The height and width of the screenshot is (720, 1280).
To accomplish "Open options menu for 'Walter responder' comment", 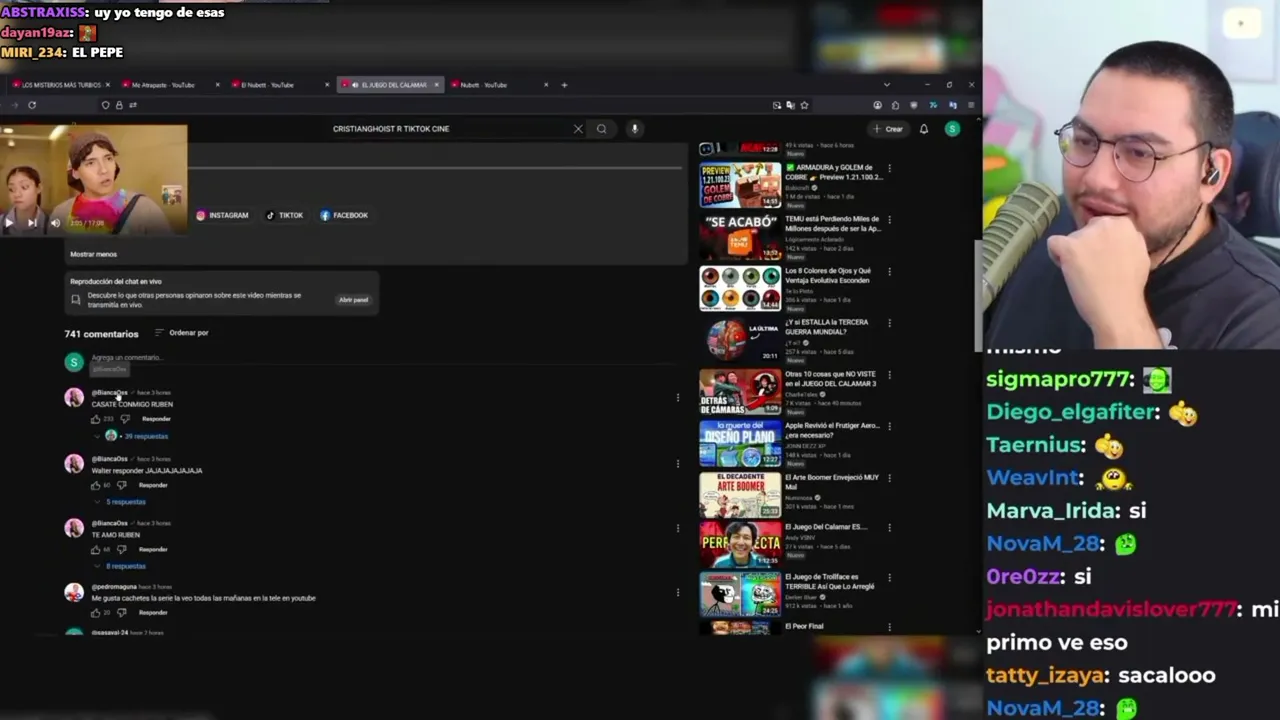I will [678, 464].
